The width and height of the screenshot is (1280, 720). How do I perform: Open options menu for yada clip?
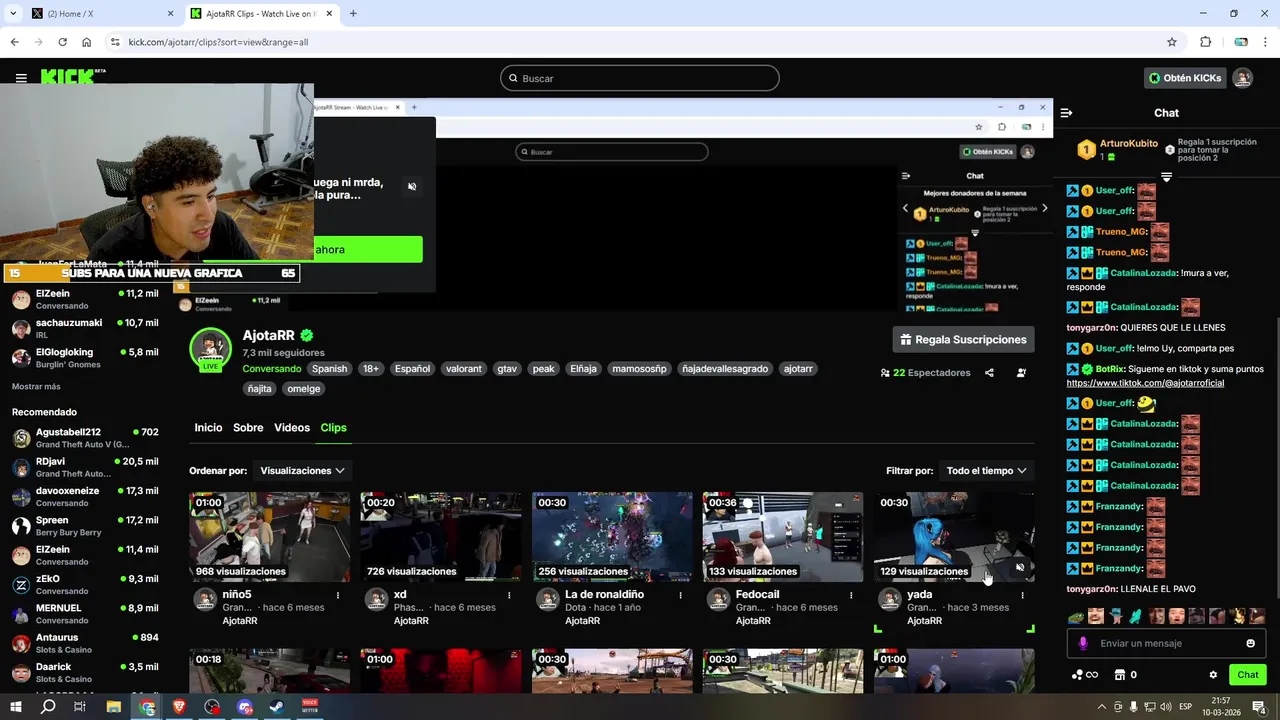point(1022,595)
